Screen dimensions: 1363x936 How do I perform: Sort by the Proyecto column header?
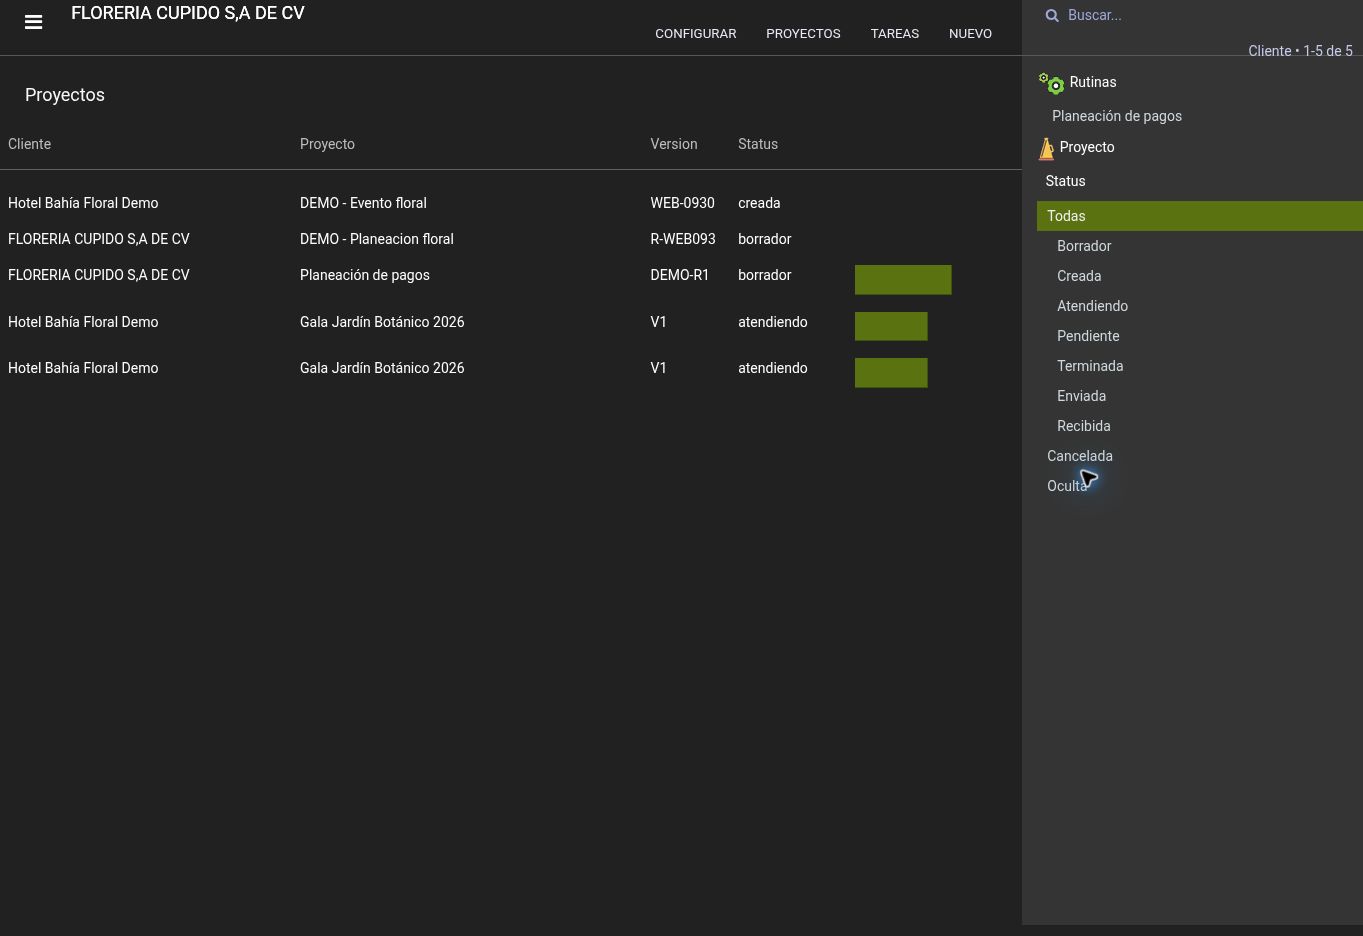pyautogui.click(x=327, y=144)
